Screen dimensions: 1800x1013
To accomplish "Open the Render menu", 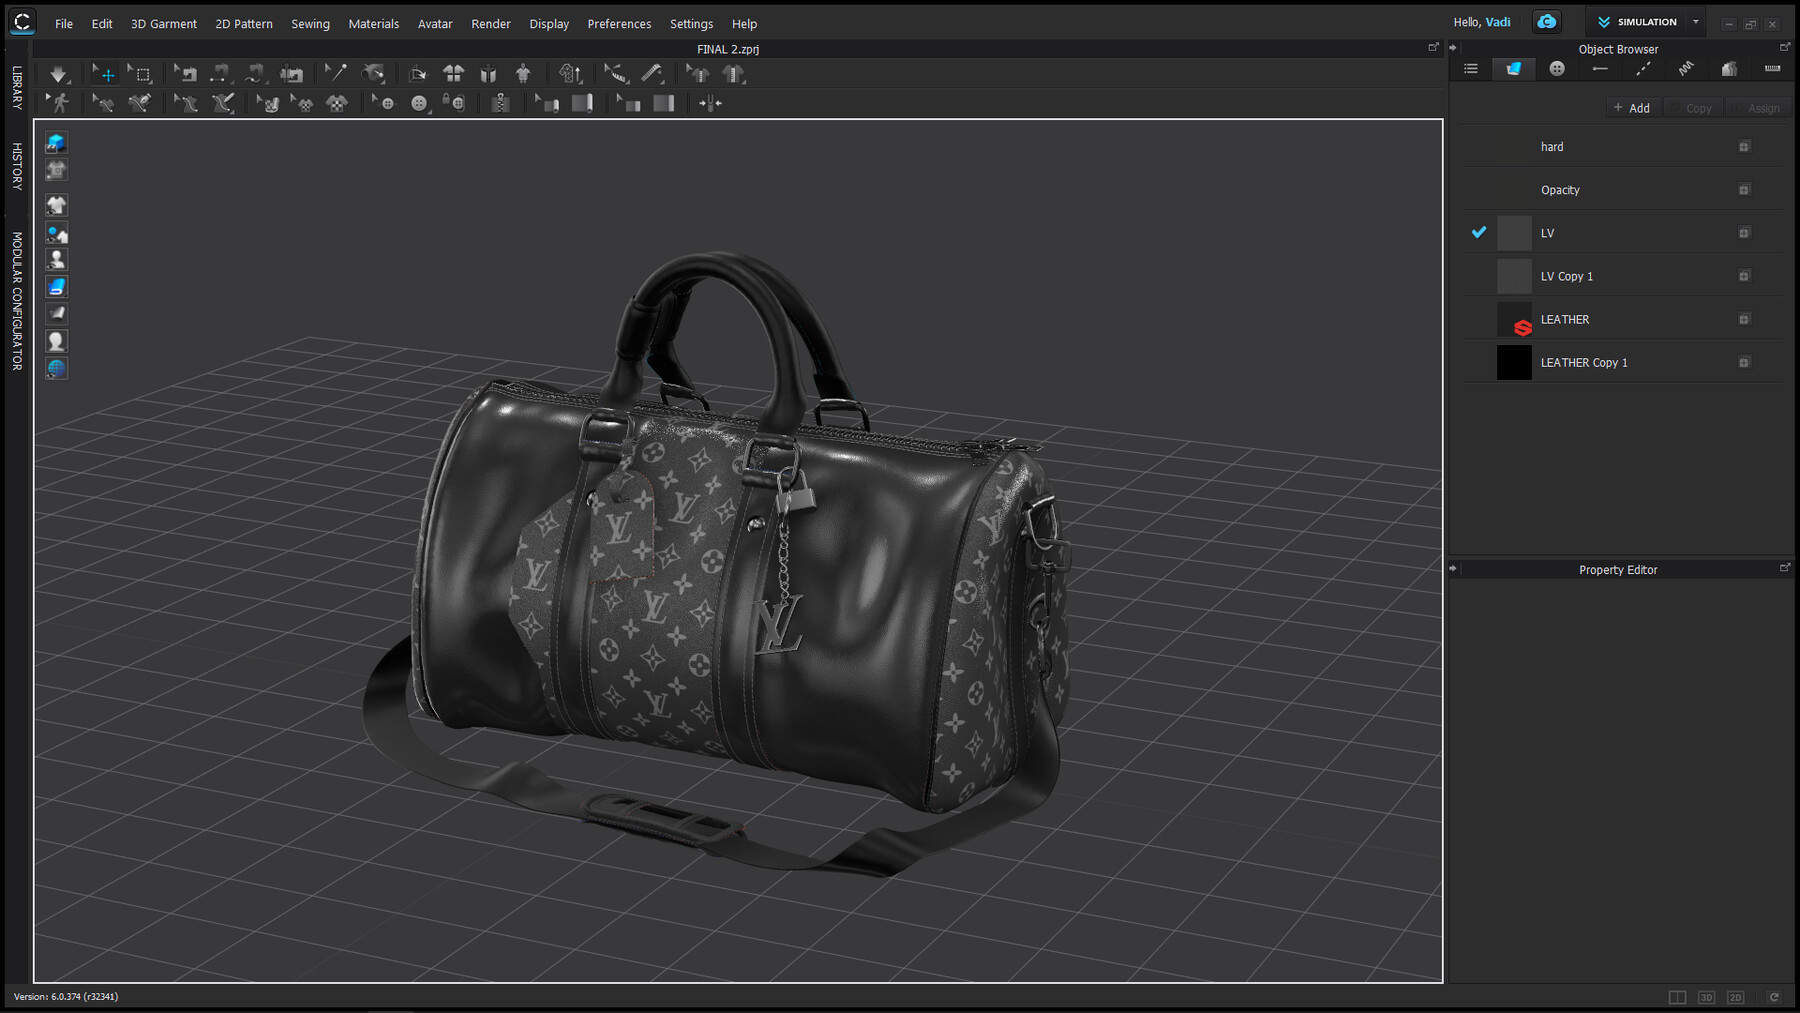I will click(x=491, y=24).
